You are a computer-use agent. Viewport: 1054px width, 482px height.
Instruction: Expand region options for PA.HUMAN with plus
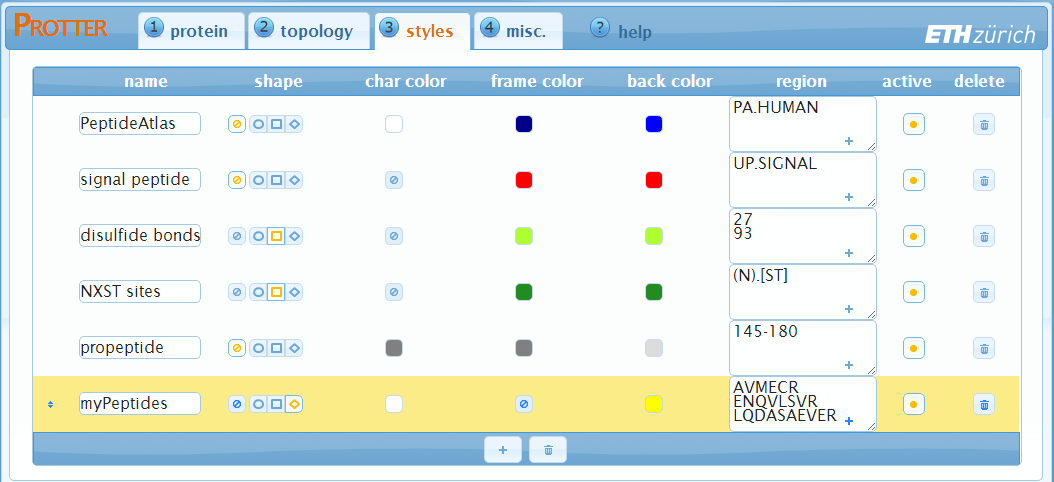click(x=849, y=141)
